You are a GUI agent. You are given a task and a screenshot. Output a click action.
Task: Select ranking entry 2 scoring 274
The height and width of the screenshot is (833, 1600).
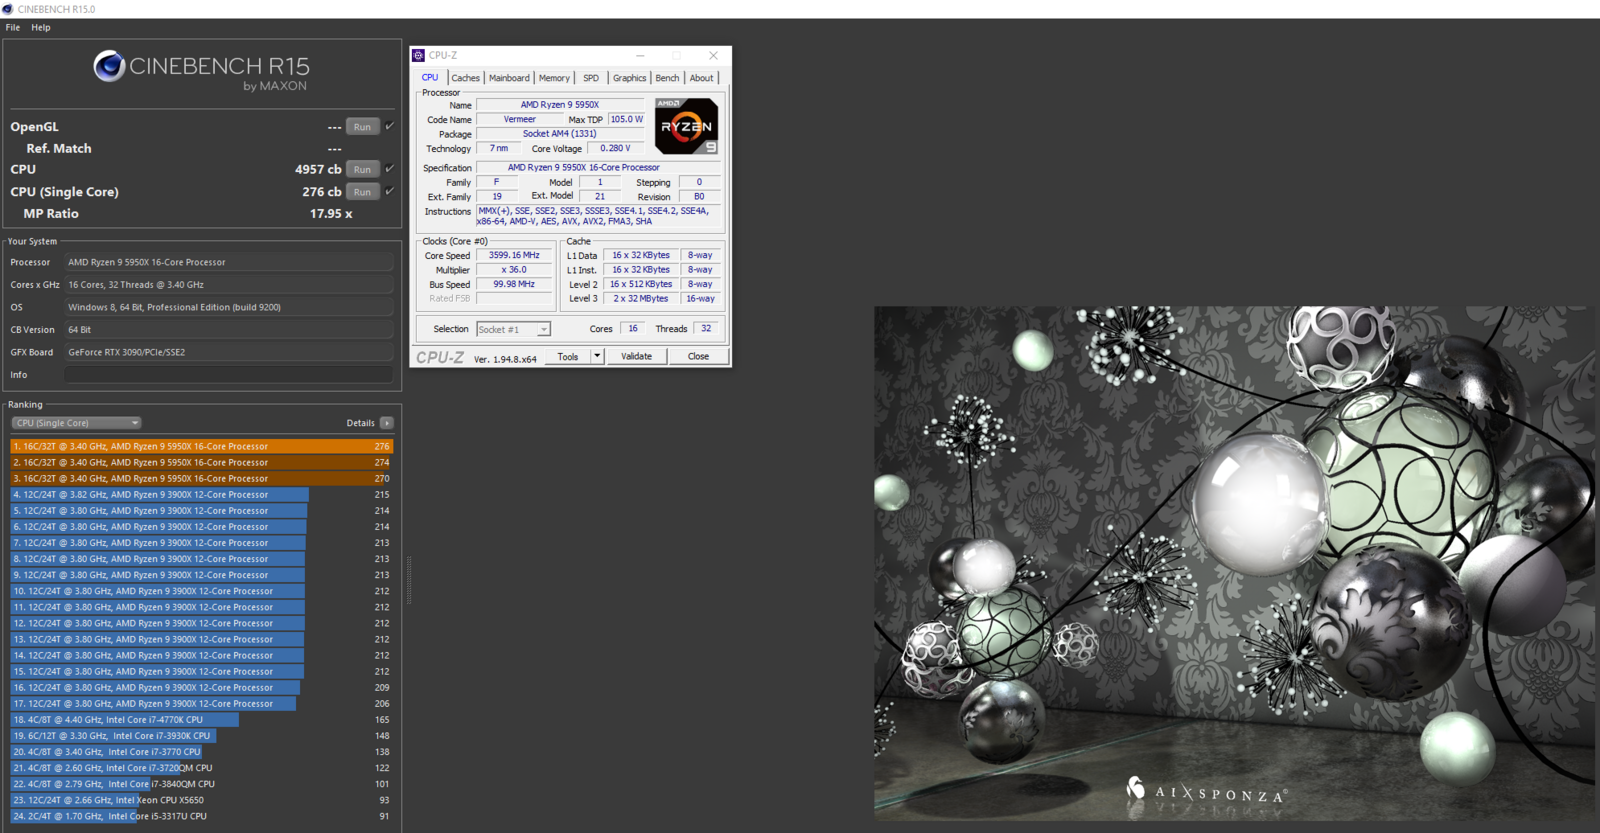(x=202, y=462)
